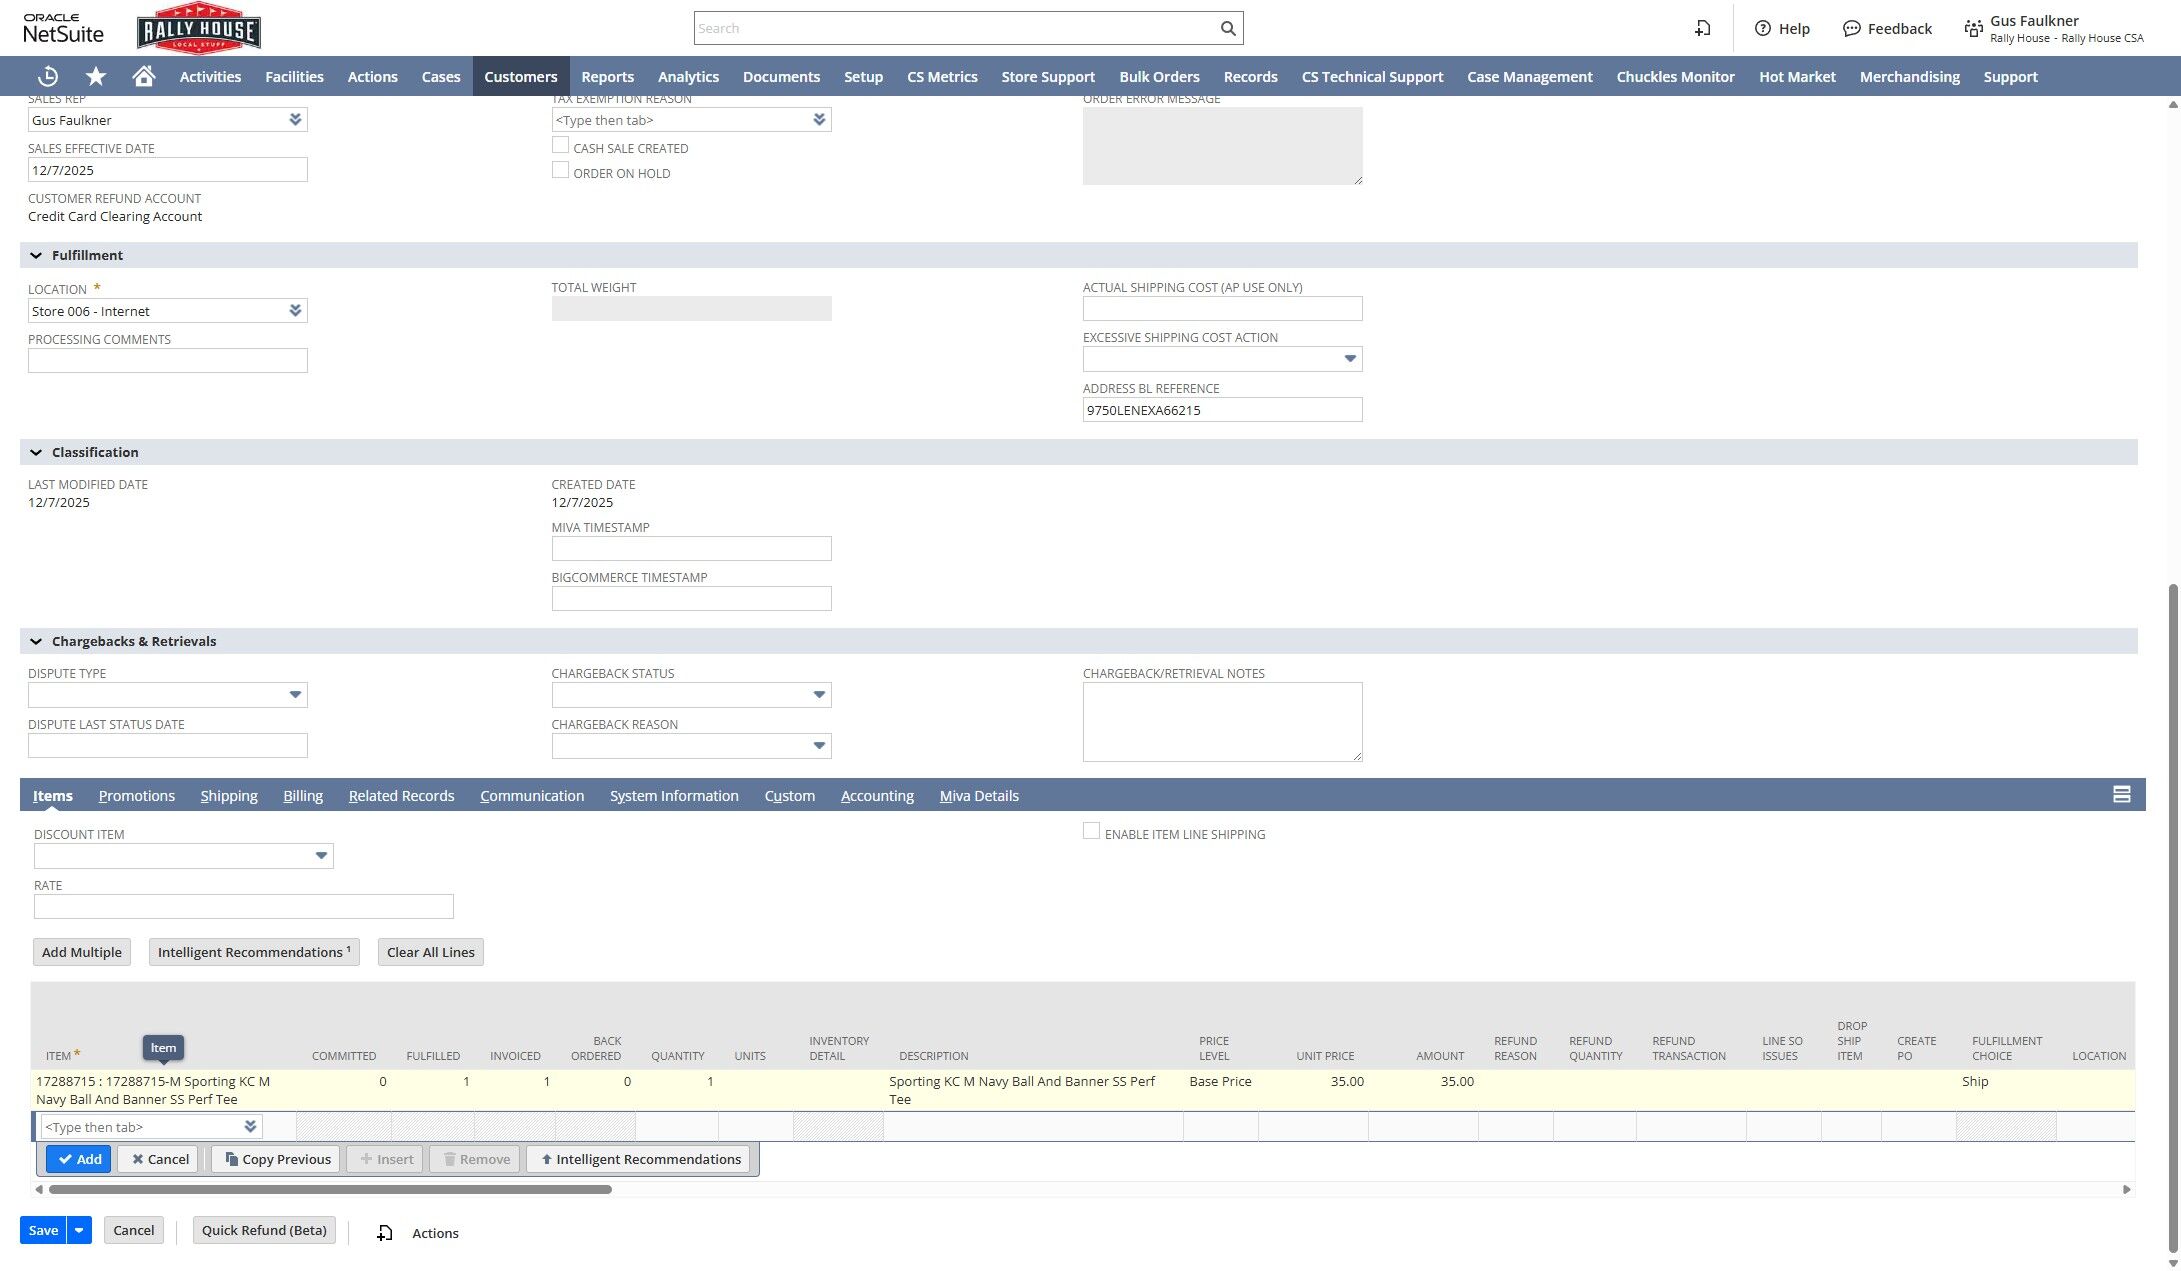Screen dimensions: 2181x1271
Task: Click the Actual Shipping Cost field
Action: point(1222,309)
